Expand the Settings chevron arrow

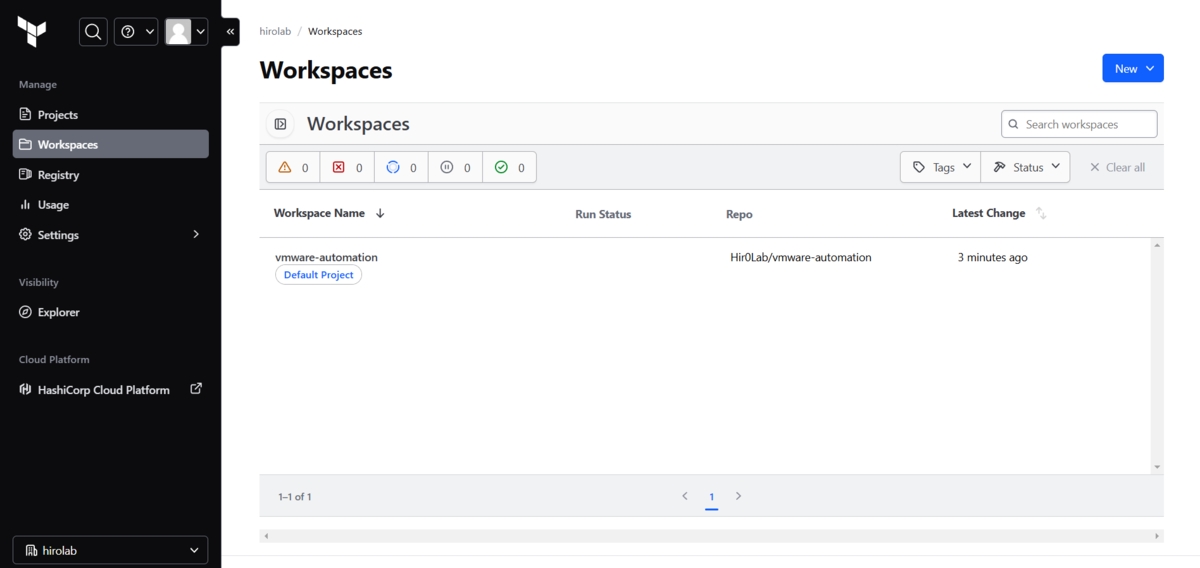pyautogui.click(x=196, y=235)
